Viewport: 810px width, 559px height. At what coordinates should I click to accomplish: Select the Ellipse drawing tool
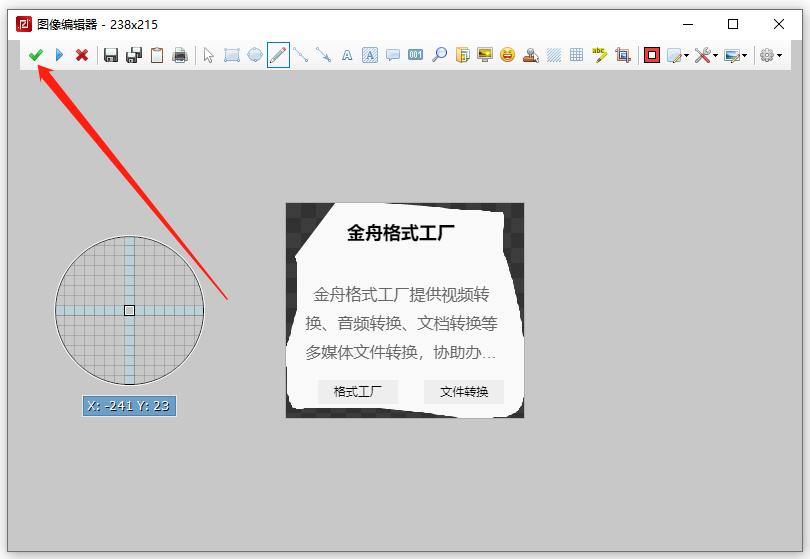point(255,55)
